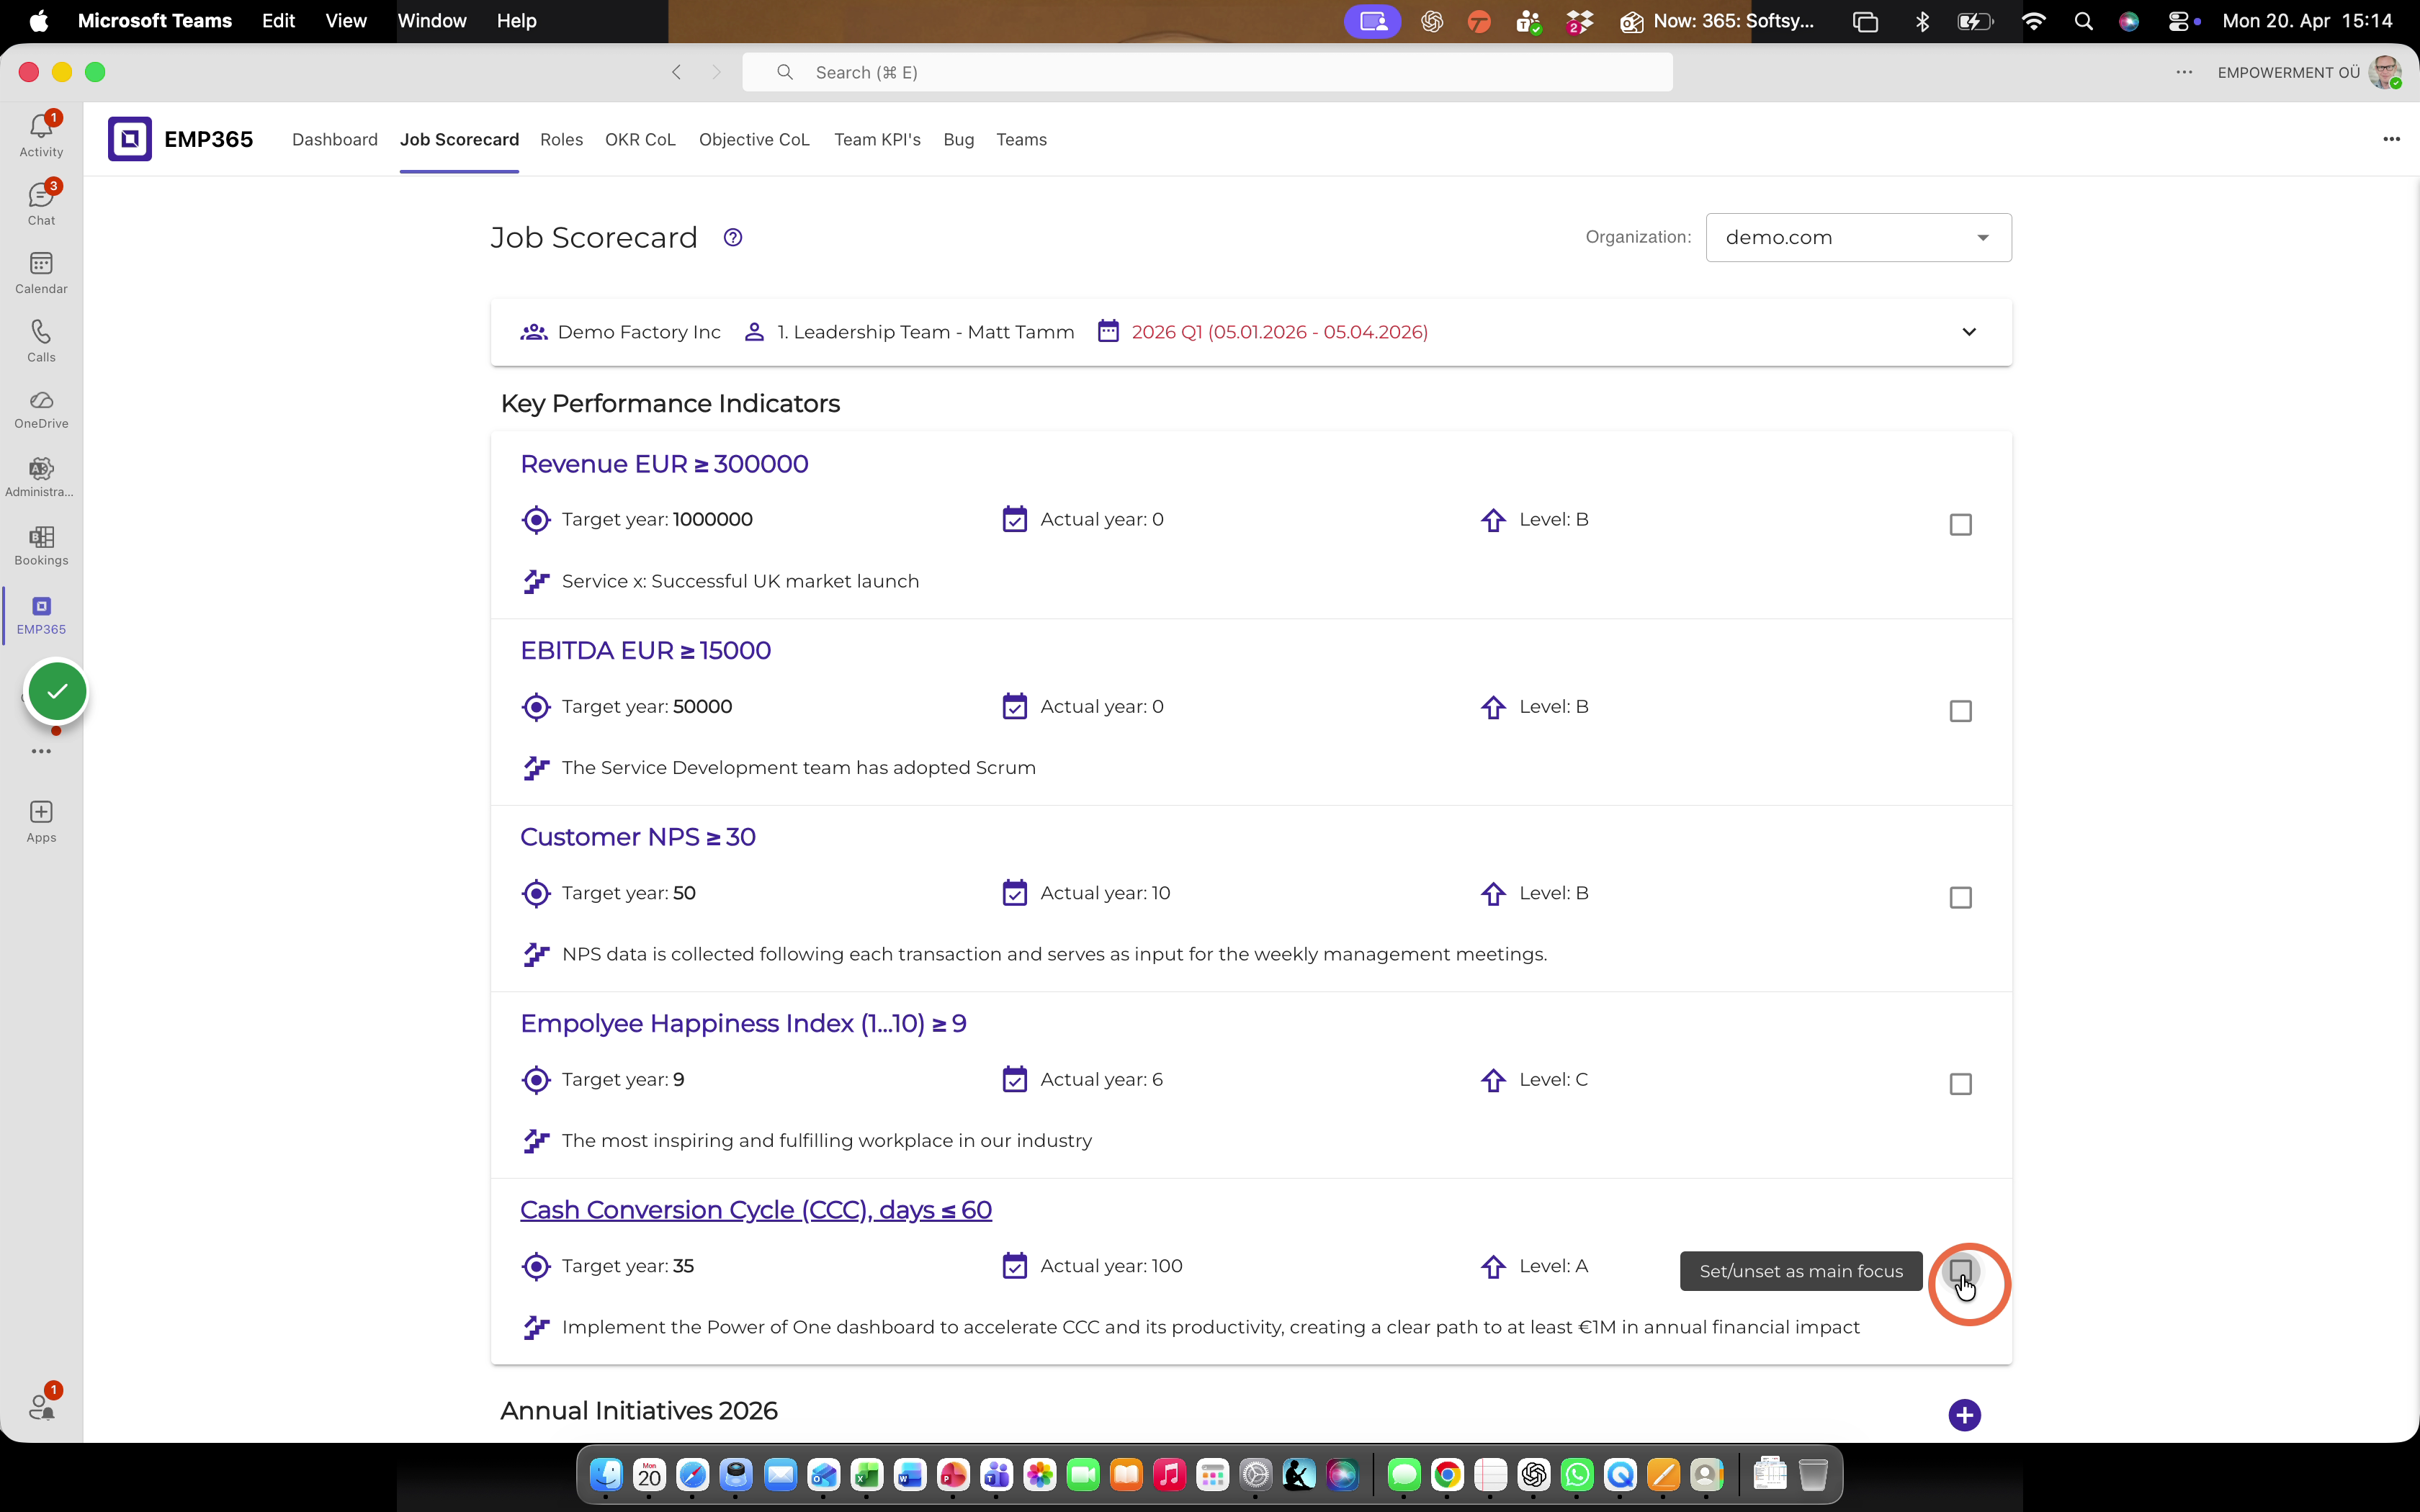Open the Window menu in the menu bar

(x=432, y=21)
